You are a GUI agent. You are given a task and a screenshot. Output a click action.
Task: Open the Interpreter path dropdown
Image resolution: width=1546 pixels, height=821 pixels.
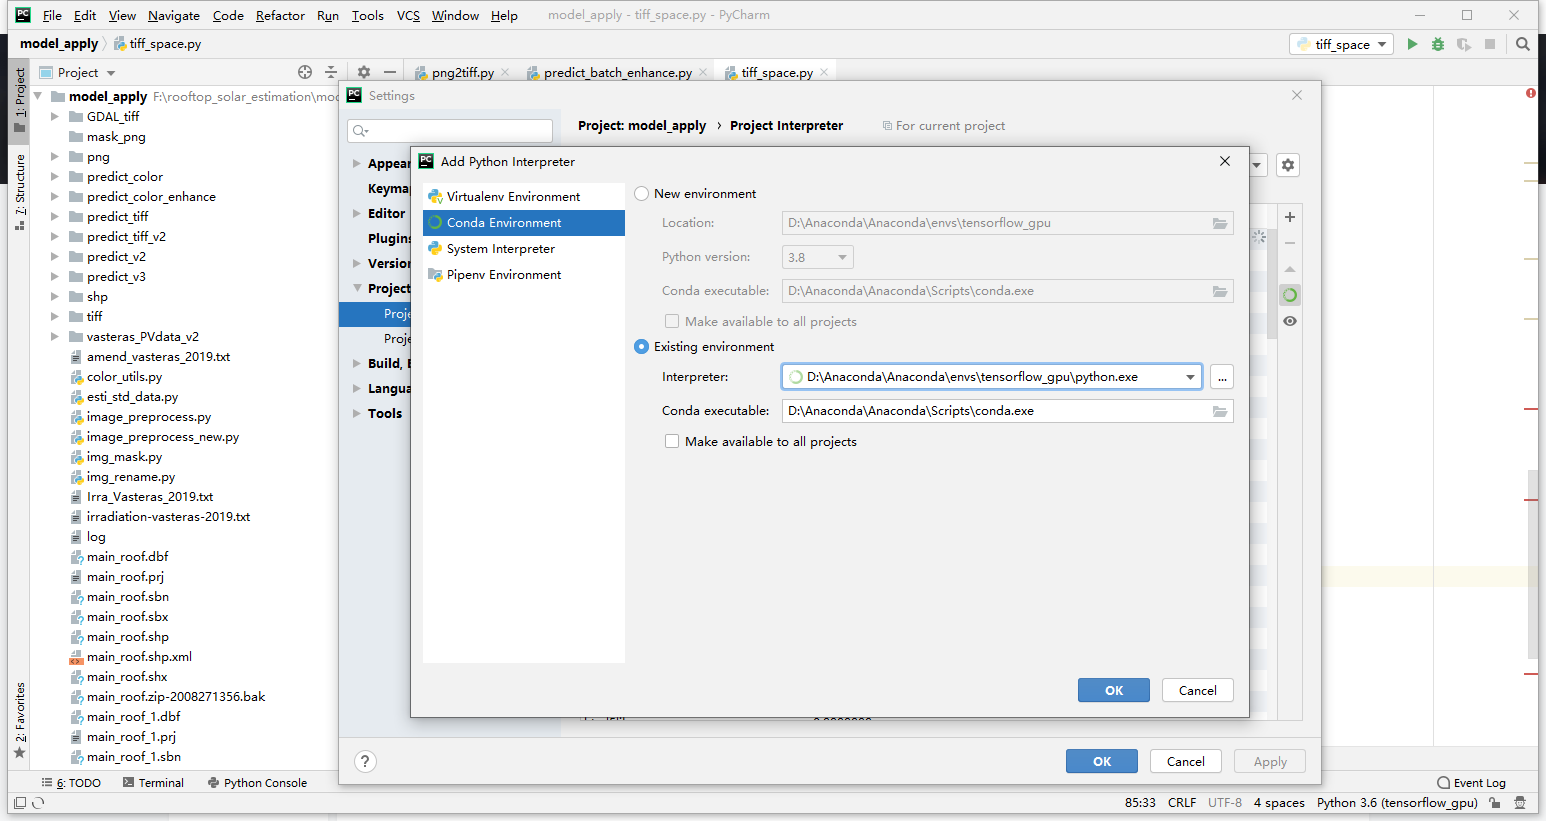[1190, 377]
